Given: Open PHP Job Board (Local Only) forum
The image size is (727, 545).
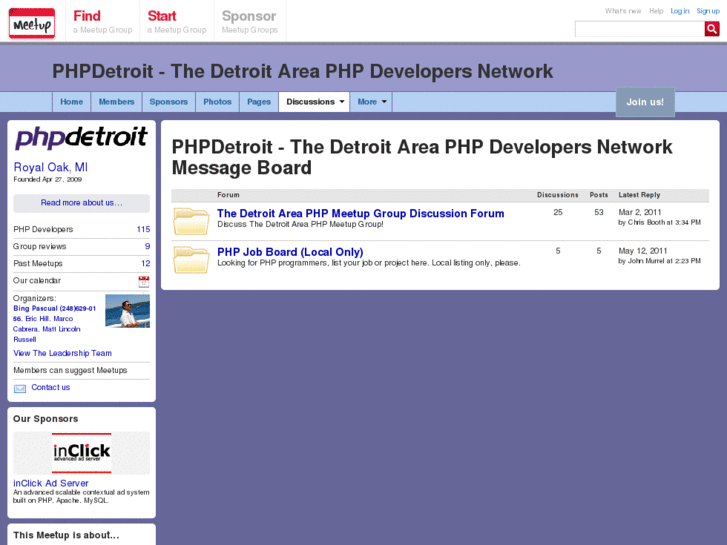Looking at the screenshot, I should (290, 252).
